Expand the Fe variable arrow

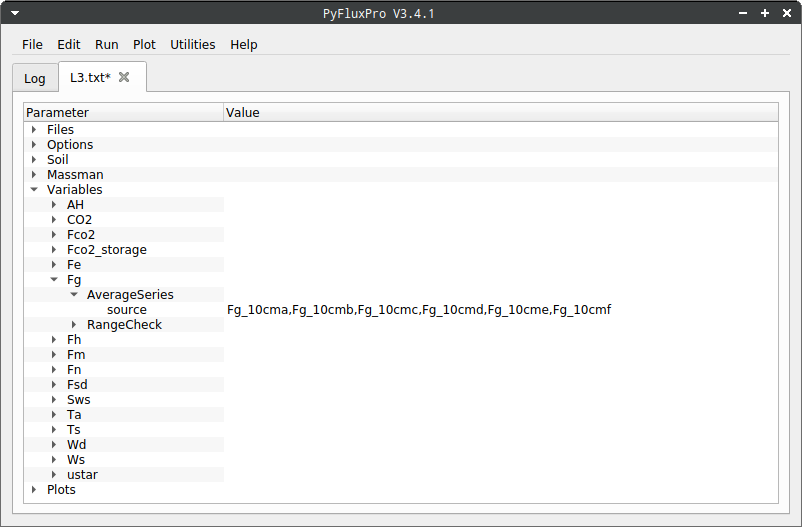pos(54,265)
